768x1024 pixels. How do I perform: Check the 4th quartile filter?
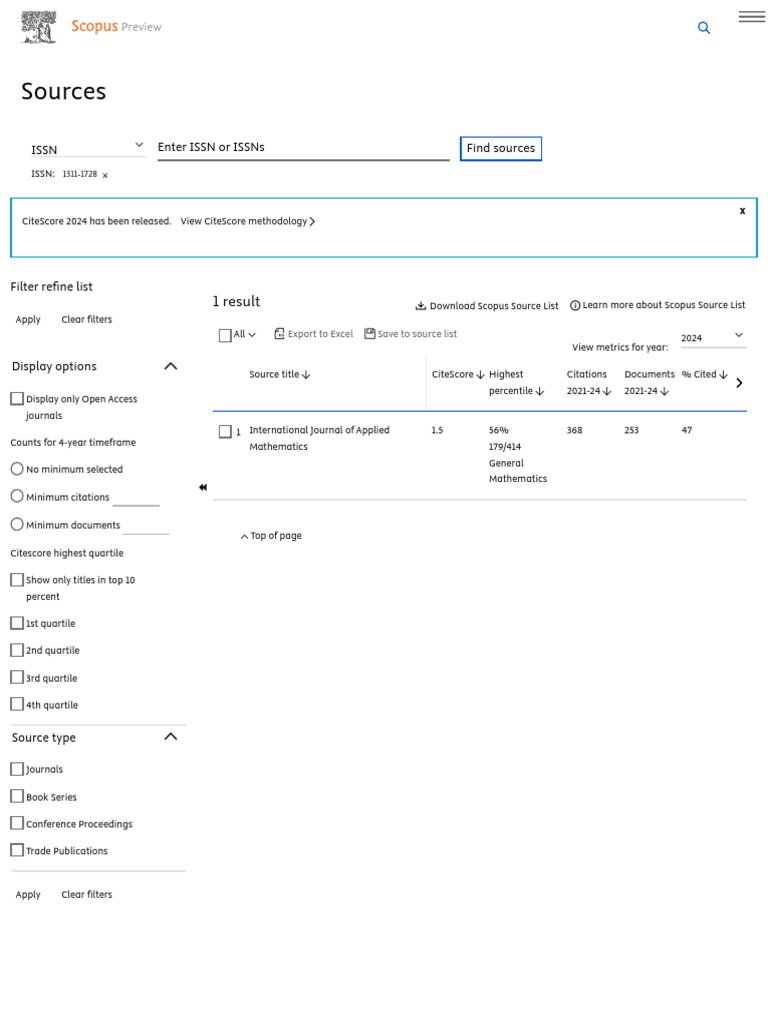(x=17, y=704)
